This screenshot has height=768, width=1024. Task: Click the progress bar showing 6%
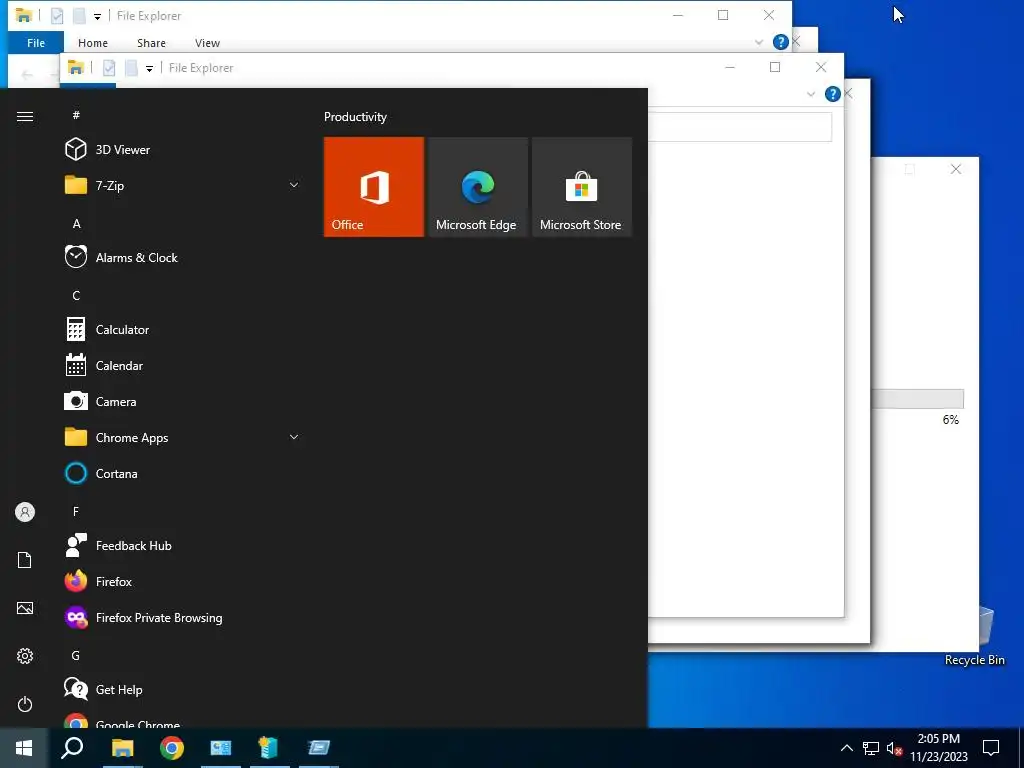pos(917,398)
